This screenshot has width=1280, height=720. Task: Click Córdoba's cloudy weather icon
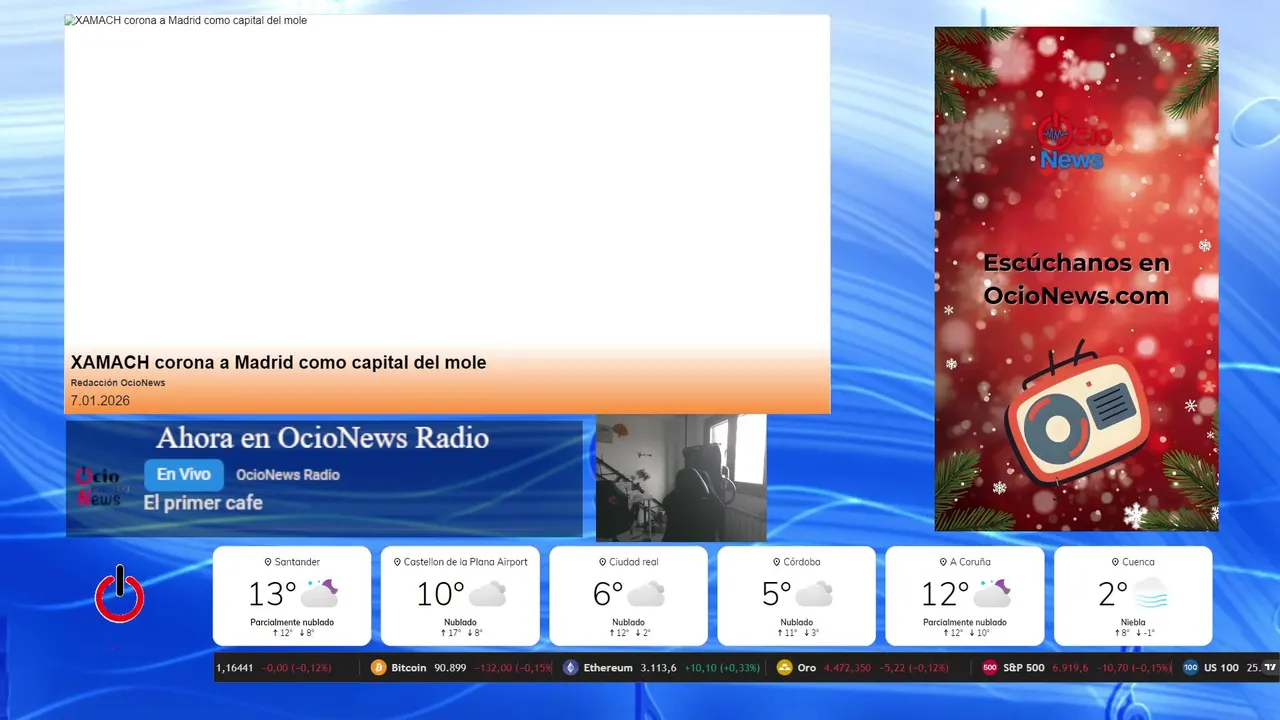pos(814,594)
